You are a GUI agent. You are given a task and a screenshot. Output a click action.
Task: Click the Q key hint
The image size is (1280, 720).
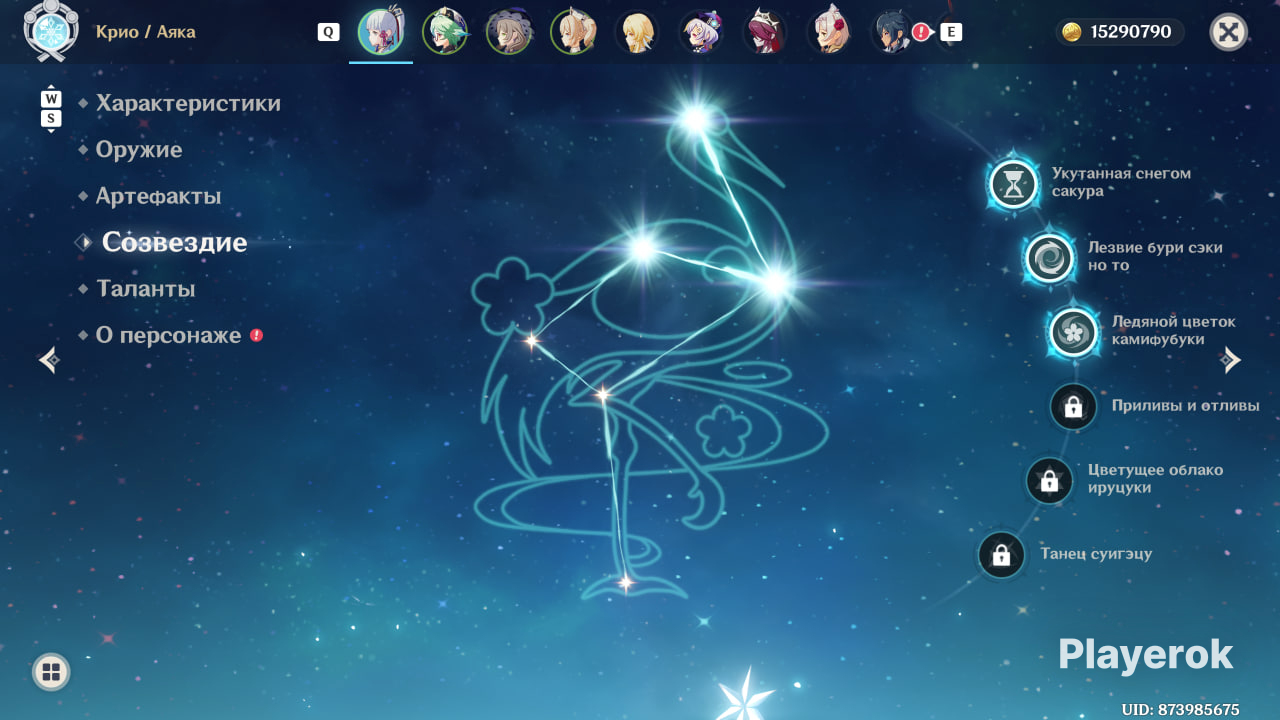pos(328,32)
